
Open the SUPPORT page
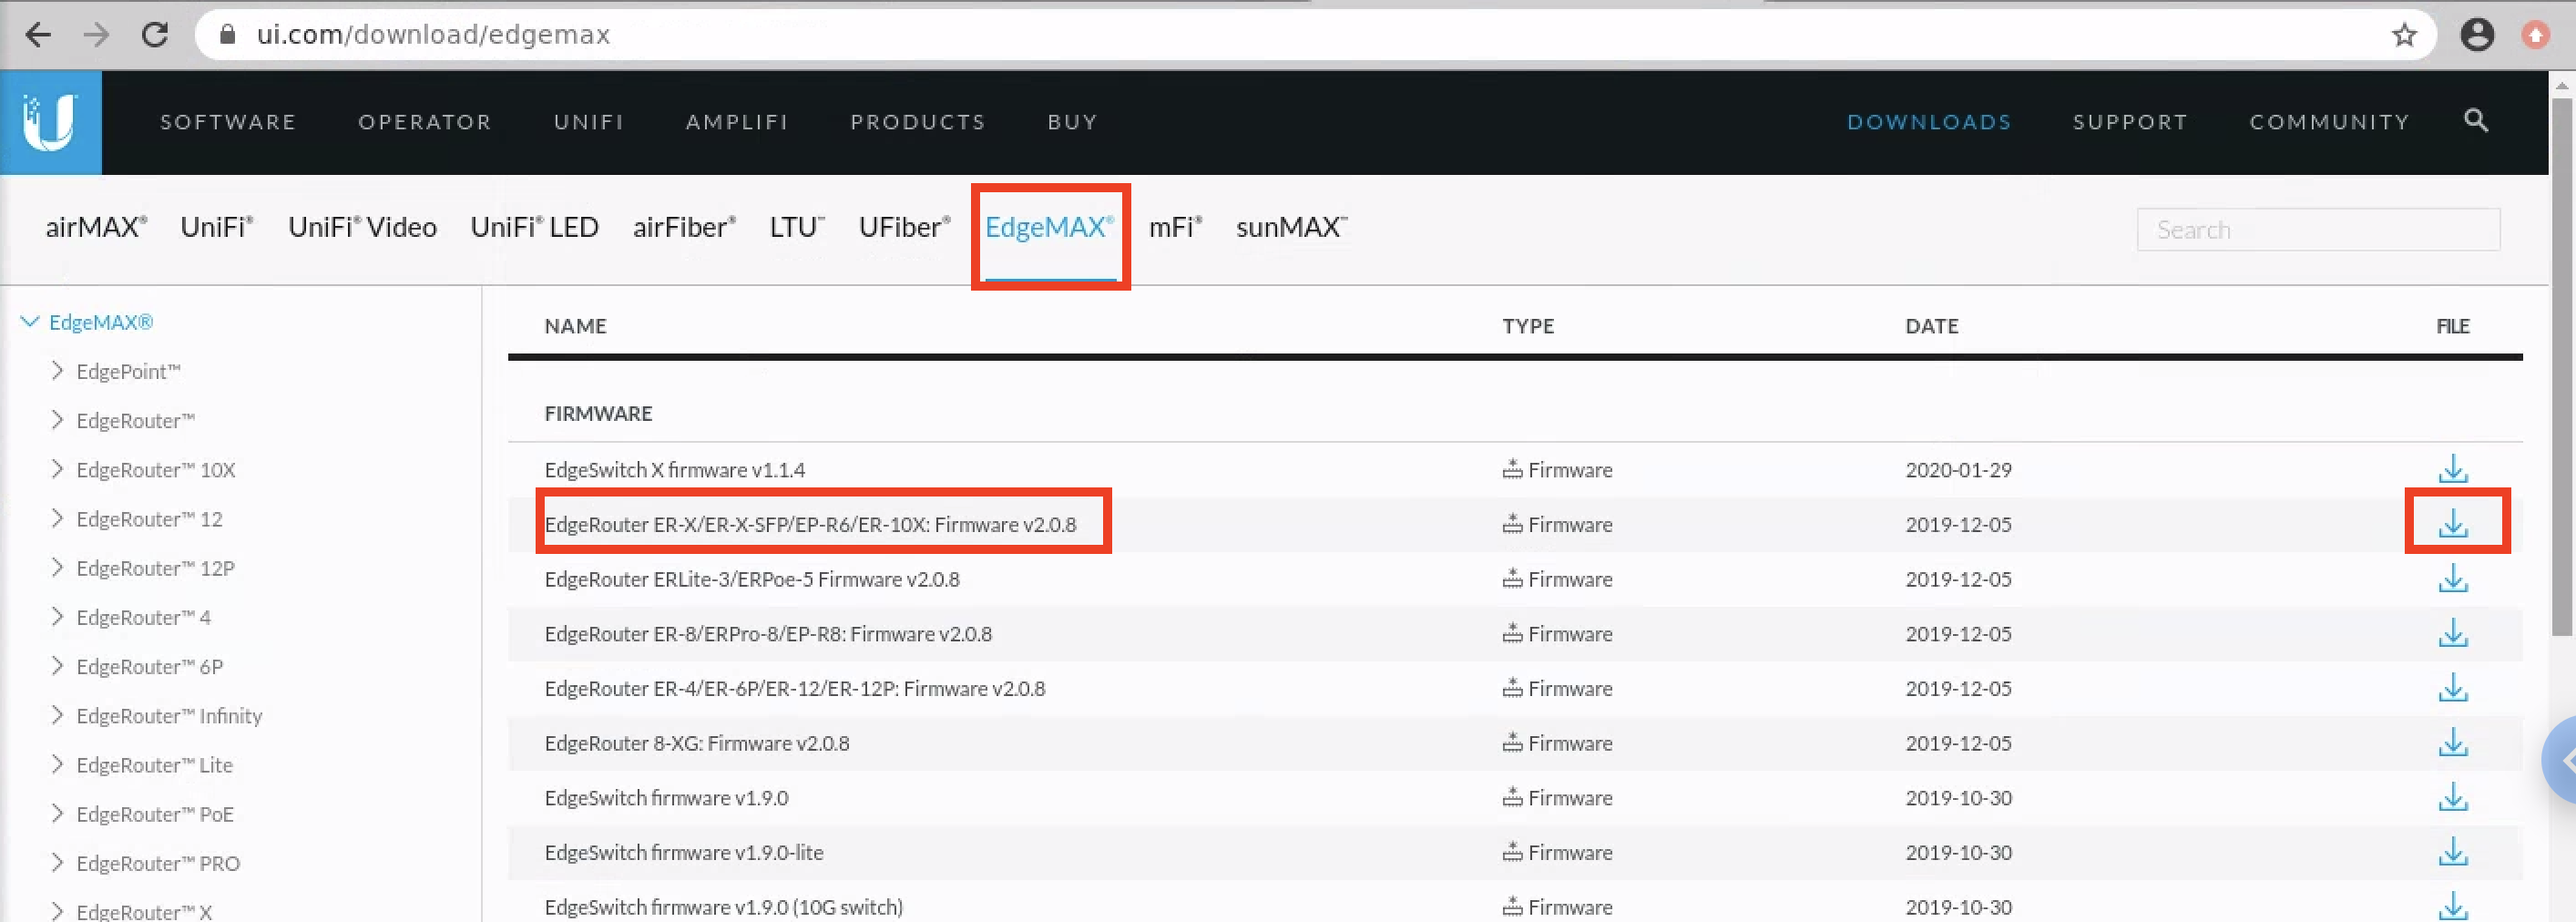(2130, 122)
